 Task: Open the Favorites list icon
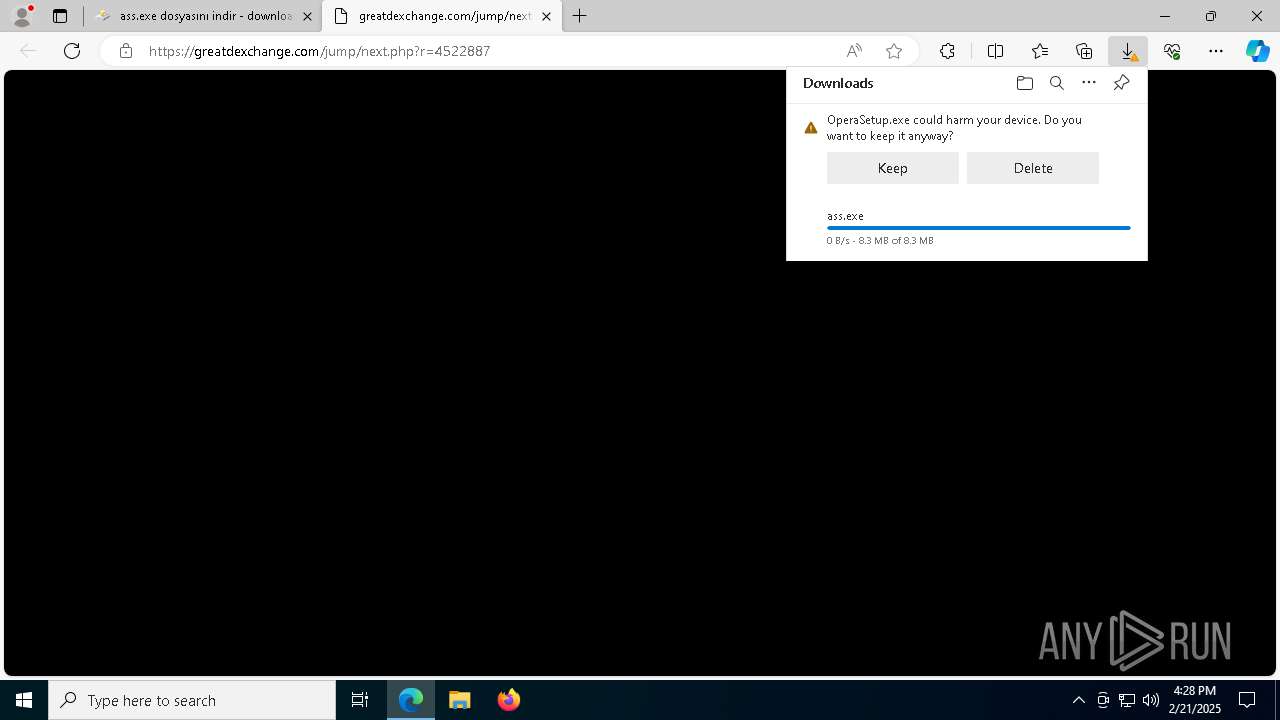(x=1040, y=51)
